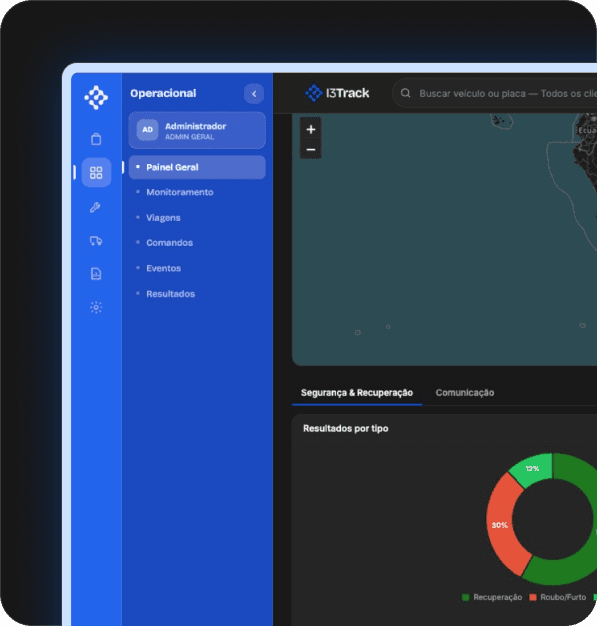The width and height of the screenshot is (597, 626).
Task: Zoom in on the map
Action: (311, 129)
